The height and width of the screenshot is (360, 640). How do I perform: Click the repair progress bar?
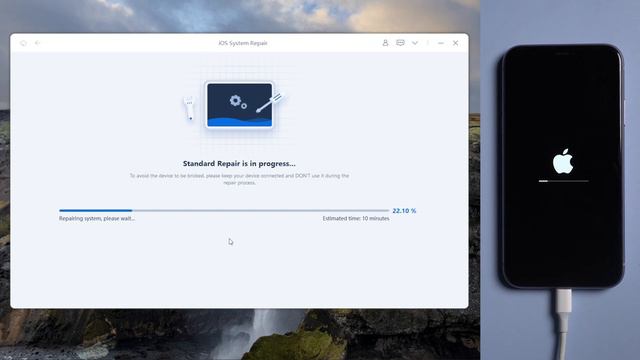click(224, 211)
